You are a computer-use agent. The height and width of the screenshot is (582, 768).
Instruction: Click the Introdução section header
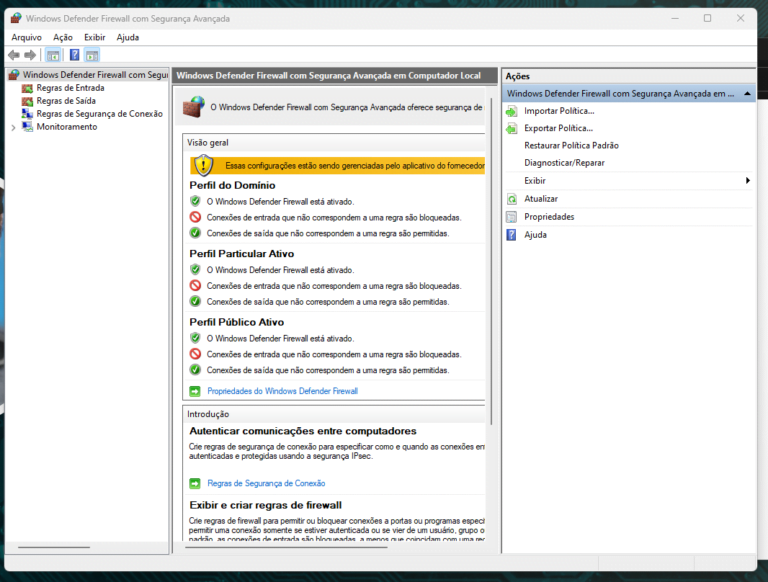point(208,414)
